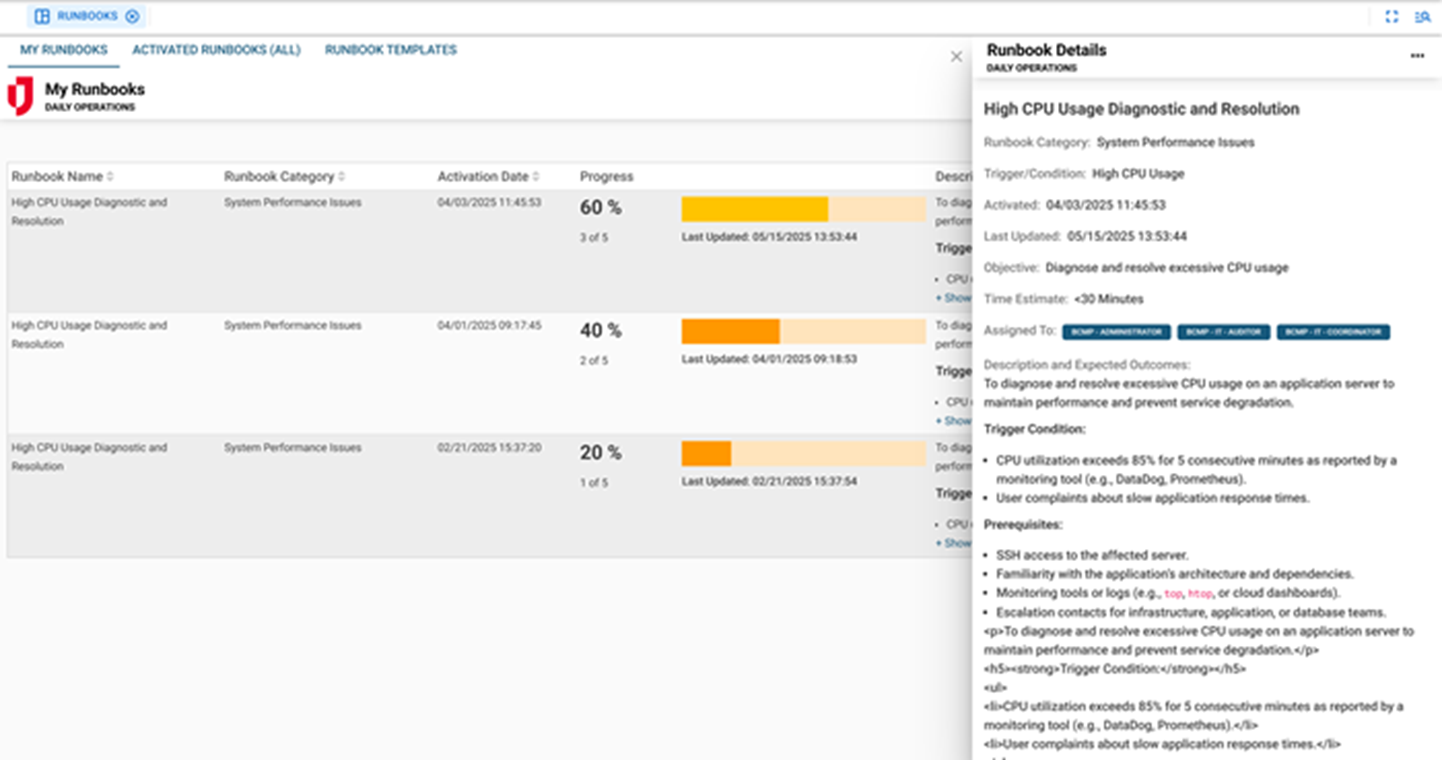Select the My Runbooks tab
This screenshot has width=1442, height=760.
[64, 50]
